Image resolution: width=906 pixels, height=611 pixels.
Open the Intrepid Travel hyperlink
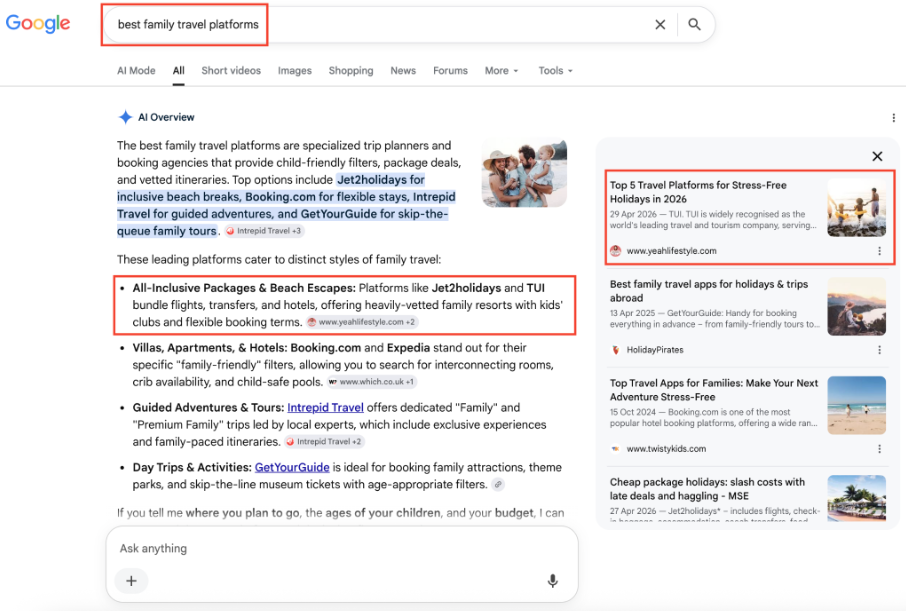[325, 408]
